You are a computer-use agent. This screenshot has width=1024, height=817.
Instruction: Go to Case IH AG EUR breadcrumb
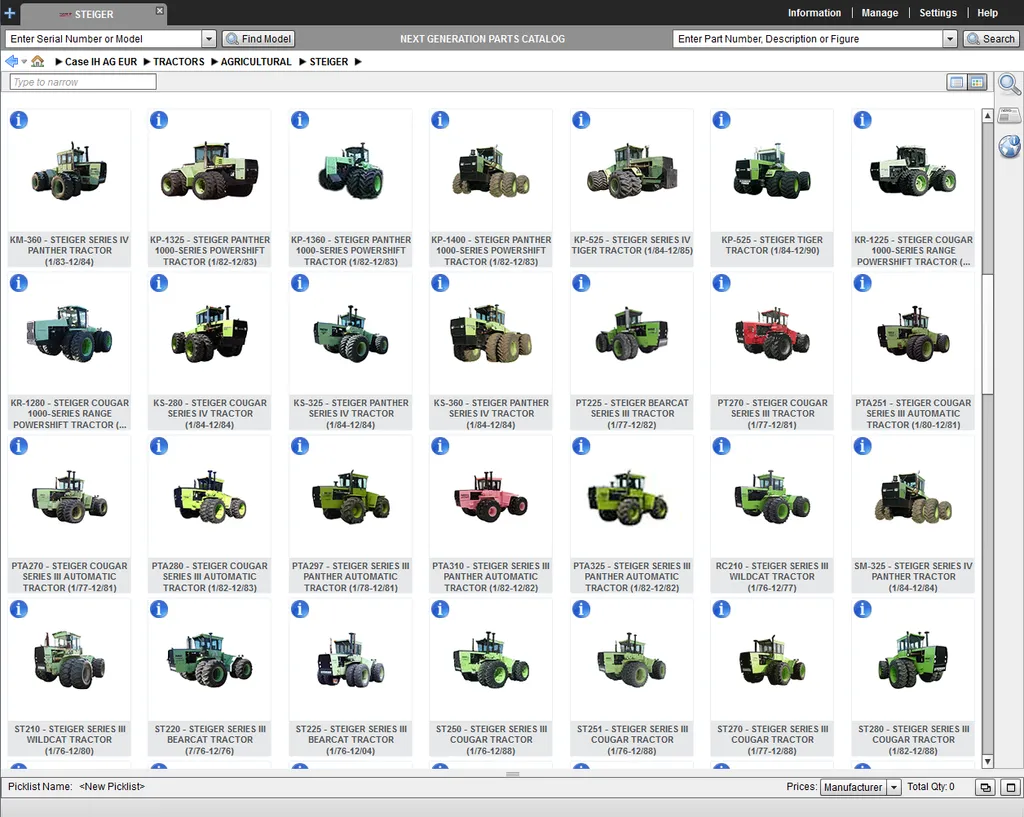[101, 61]
